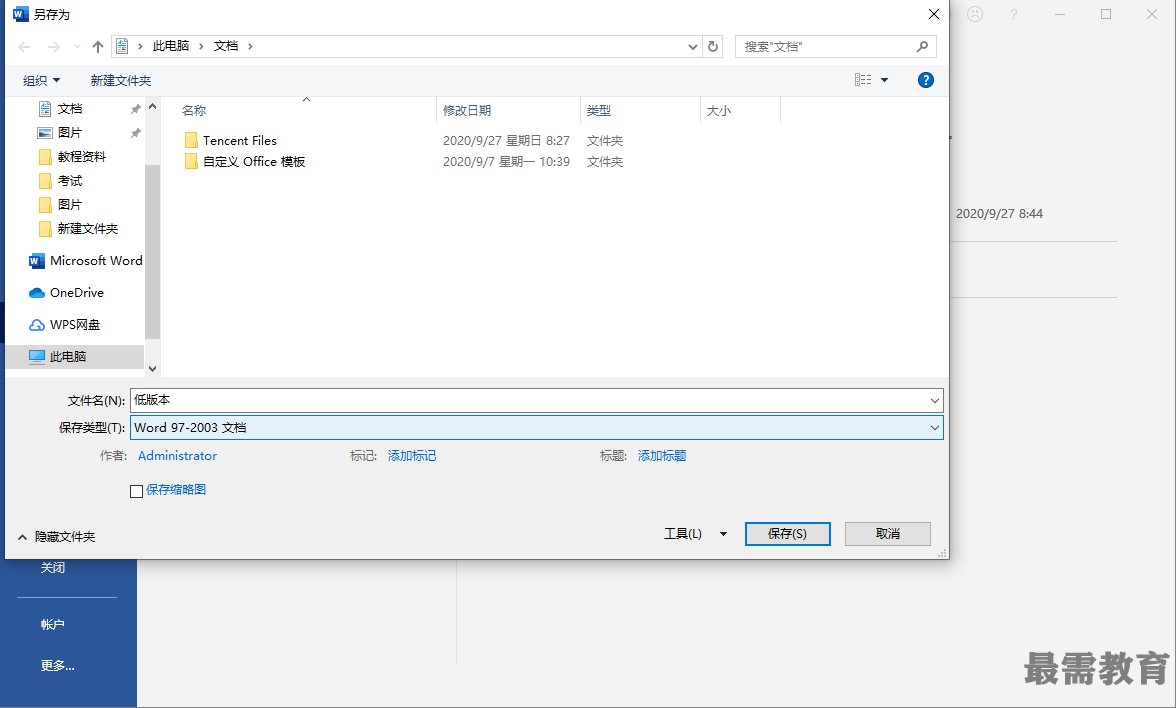Close the 另存为 dialog
Screen dimensions: 1176x708
click(934, 14)
